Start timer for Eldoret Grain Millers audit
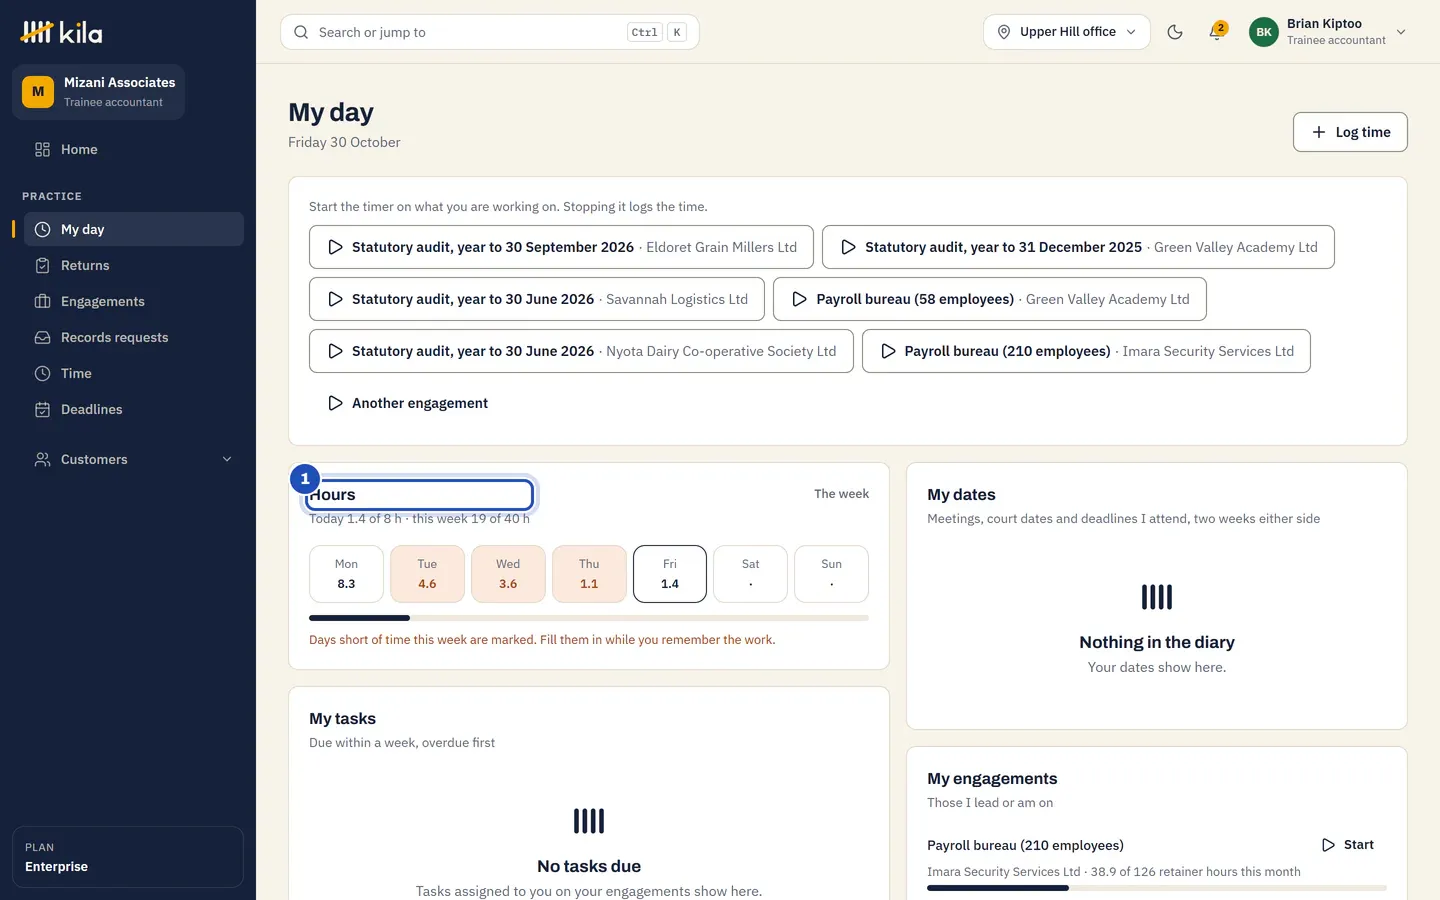This screenshot has height=900, width=1440. tap(561, 247)
